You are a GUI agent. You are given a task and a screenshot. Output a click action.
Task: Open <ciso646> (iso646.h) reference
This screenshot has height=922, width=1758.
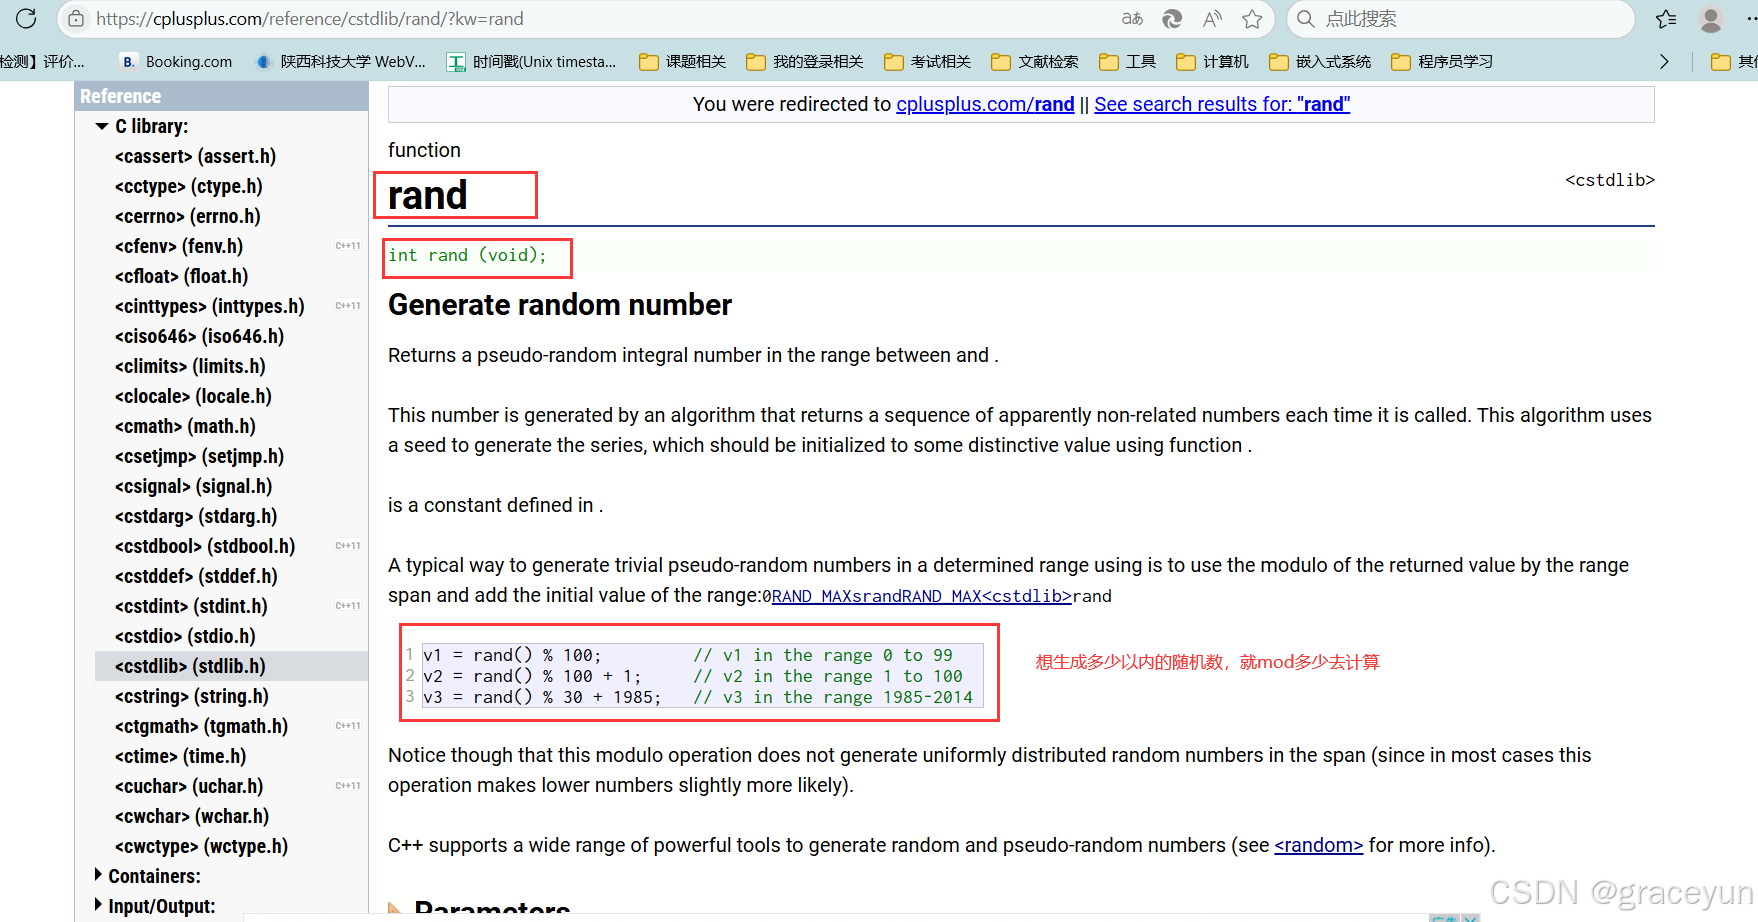point(199,336)
